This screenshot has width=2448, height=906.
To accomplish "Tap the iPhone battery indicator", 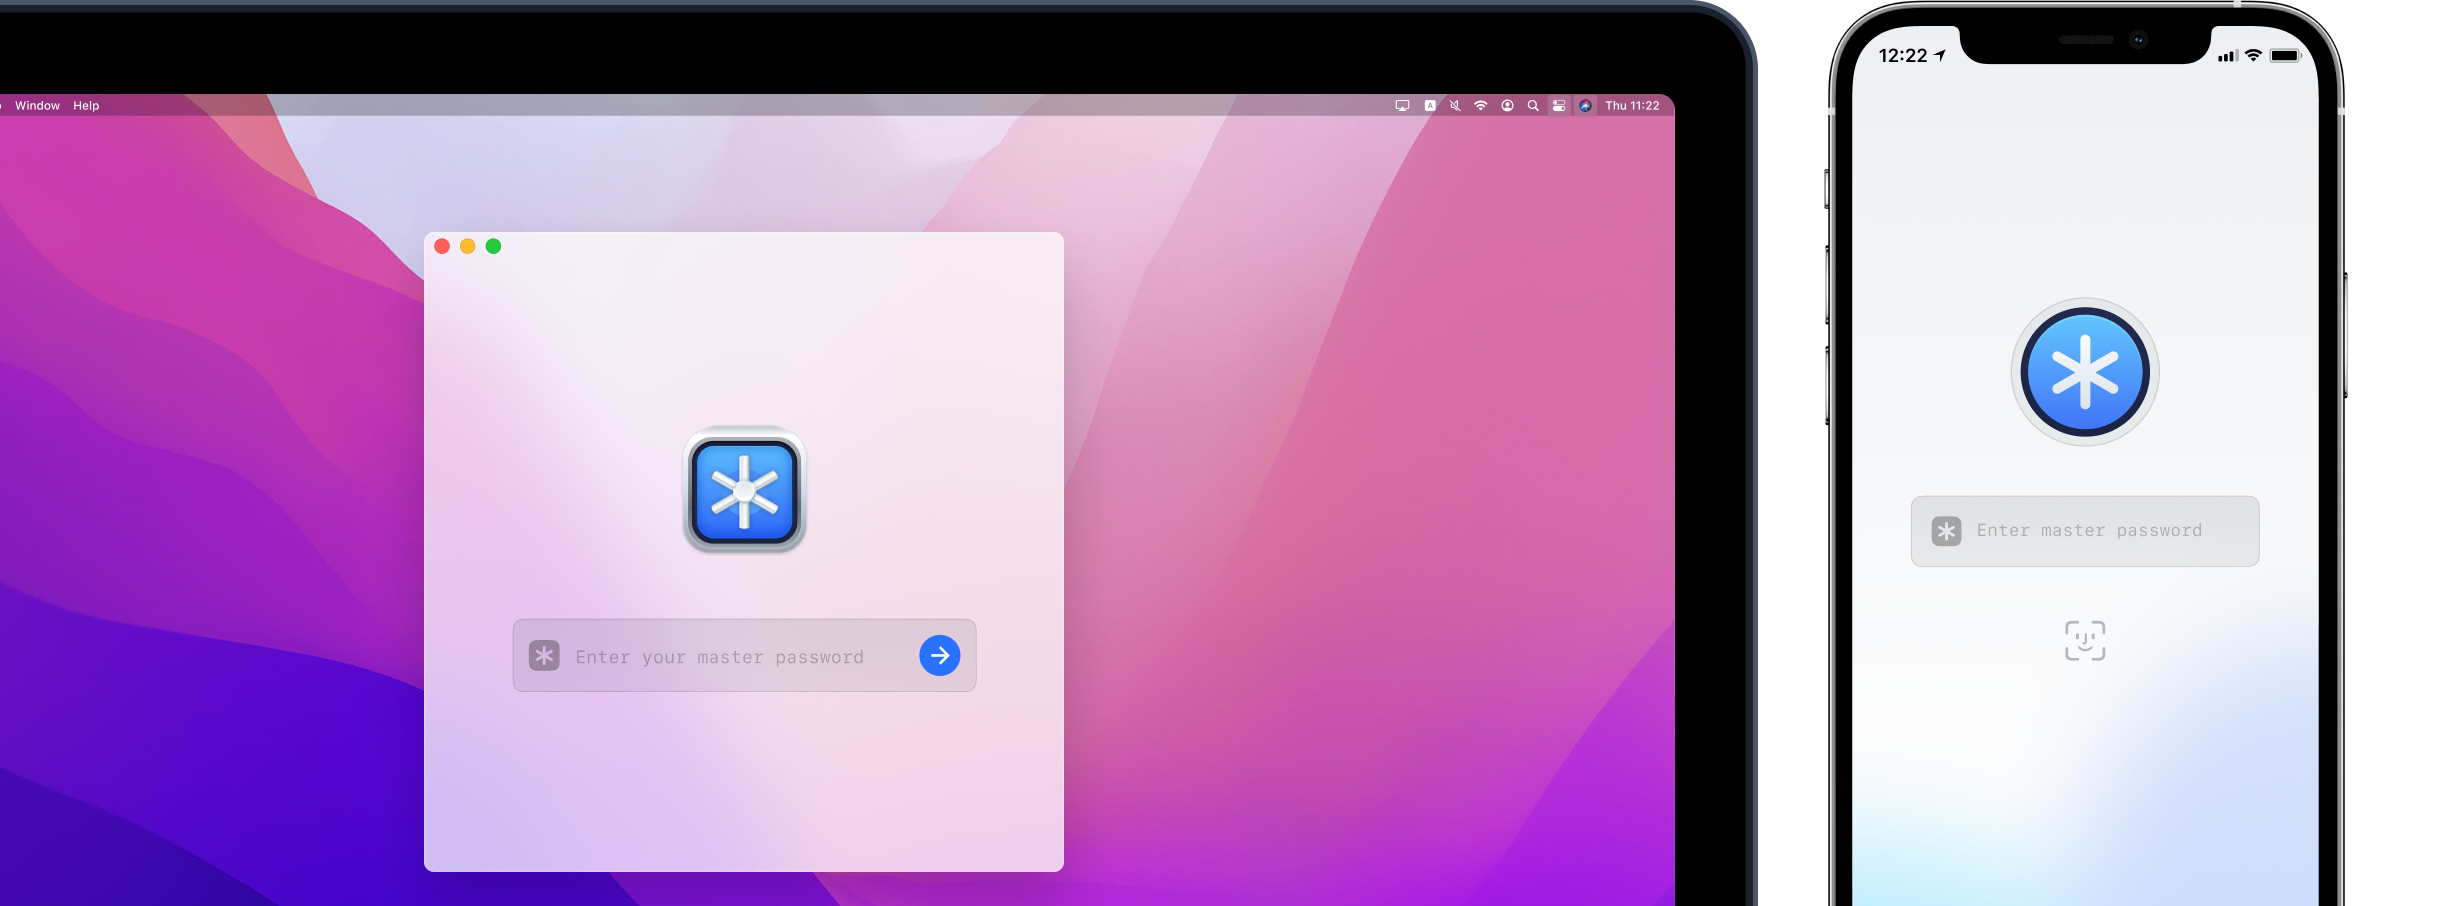I will pyautogui.click(x=2286, y=56).
